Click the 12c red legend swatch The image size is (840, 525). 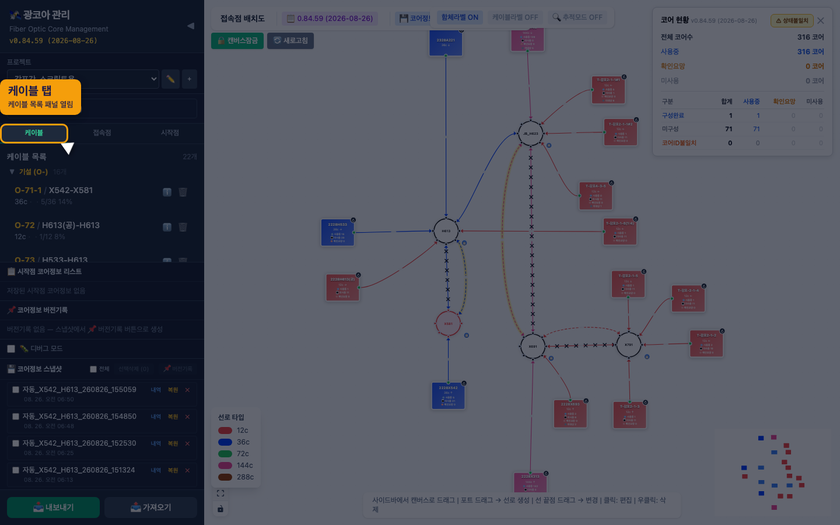[x=225, y=431]
